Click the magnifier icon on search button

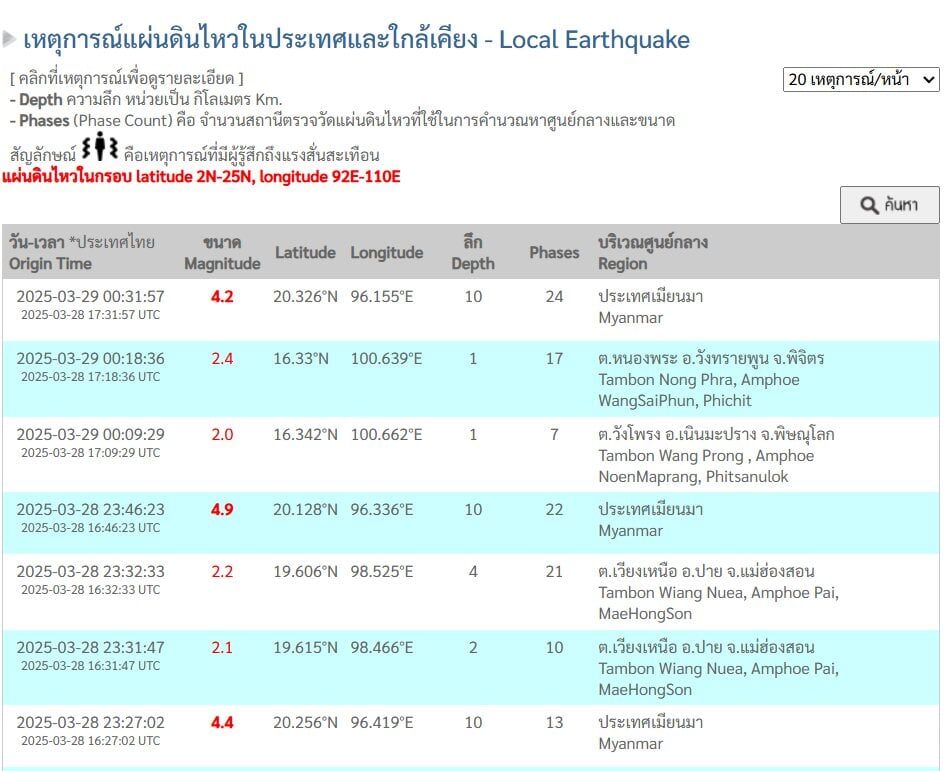(869, 205)
